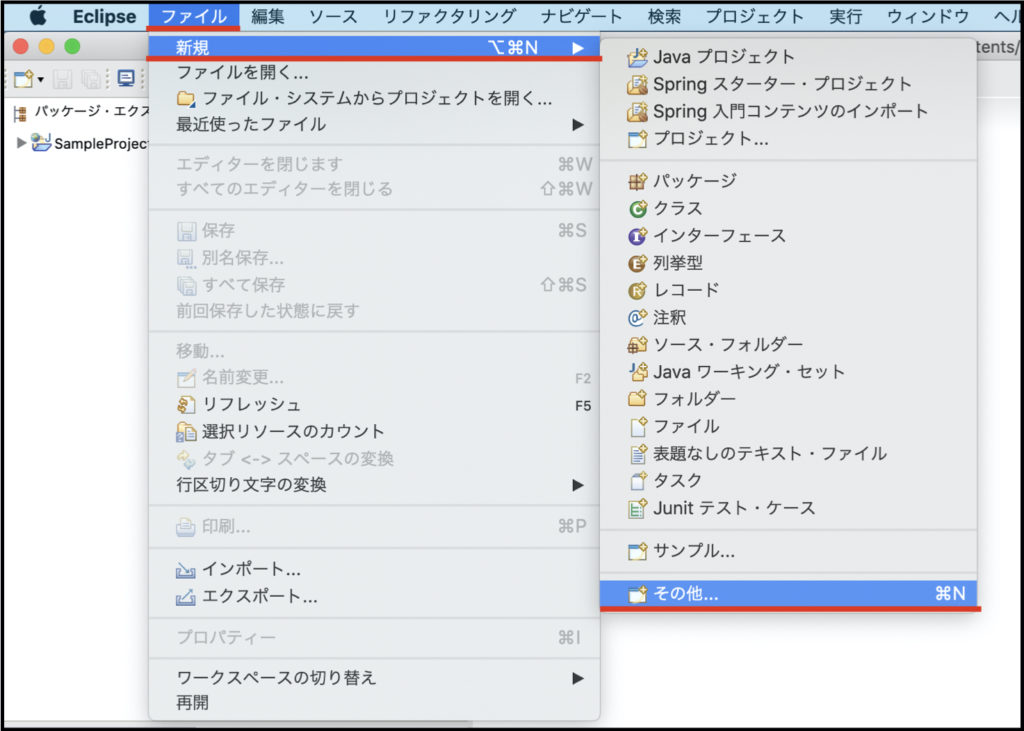The width and height of the screenshot is (1024, 731).
Task: Click the リフレッシュ icon entry
Action: 374,405
